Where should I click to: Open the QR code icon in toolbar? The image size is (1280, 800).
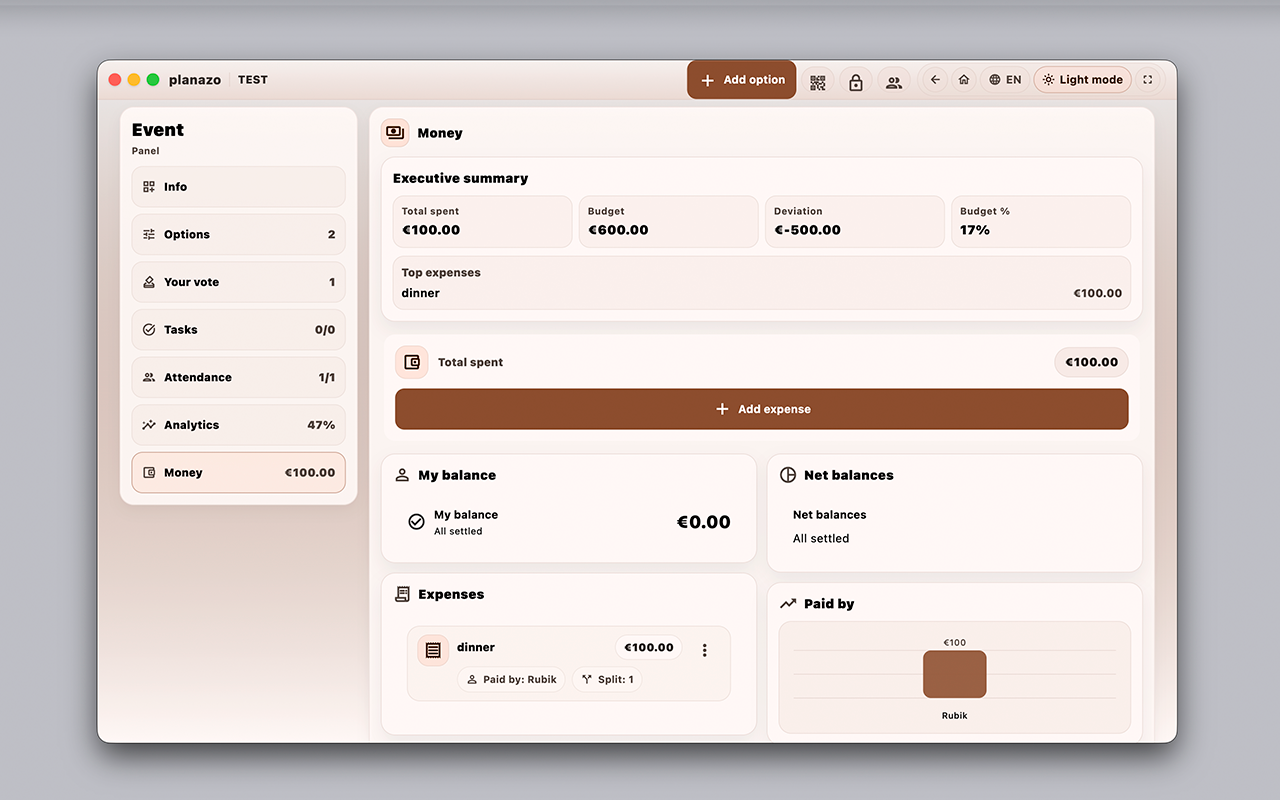point(818,81)
